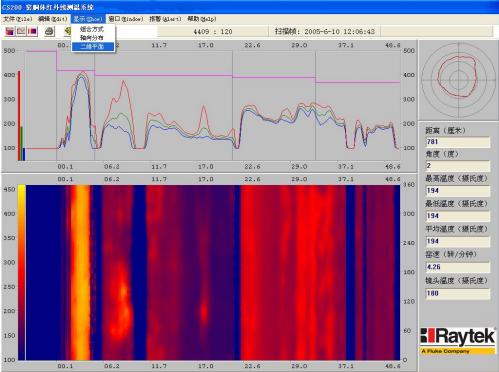Click the kiln speed field showing 4.26
The width and height of the screenshot is (499, 372).
click(x=458, y=267)
